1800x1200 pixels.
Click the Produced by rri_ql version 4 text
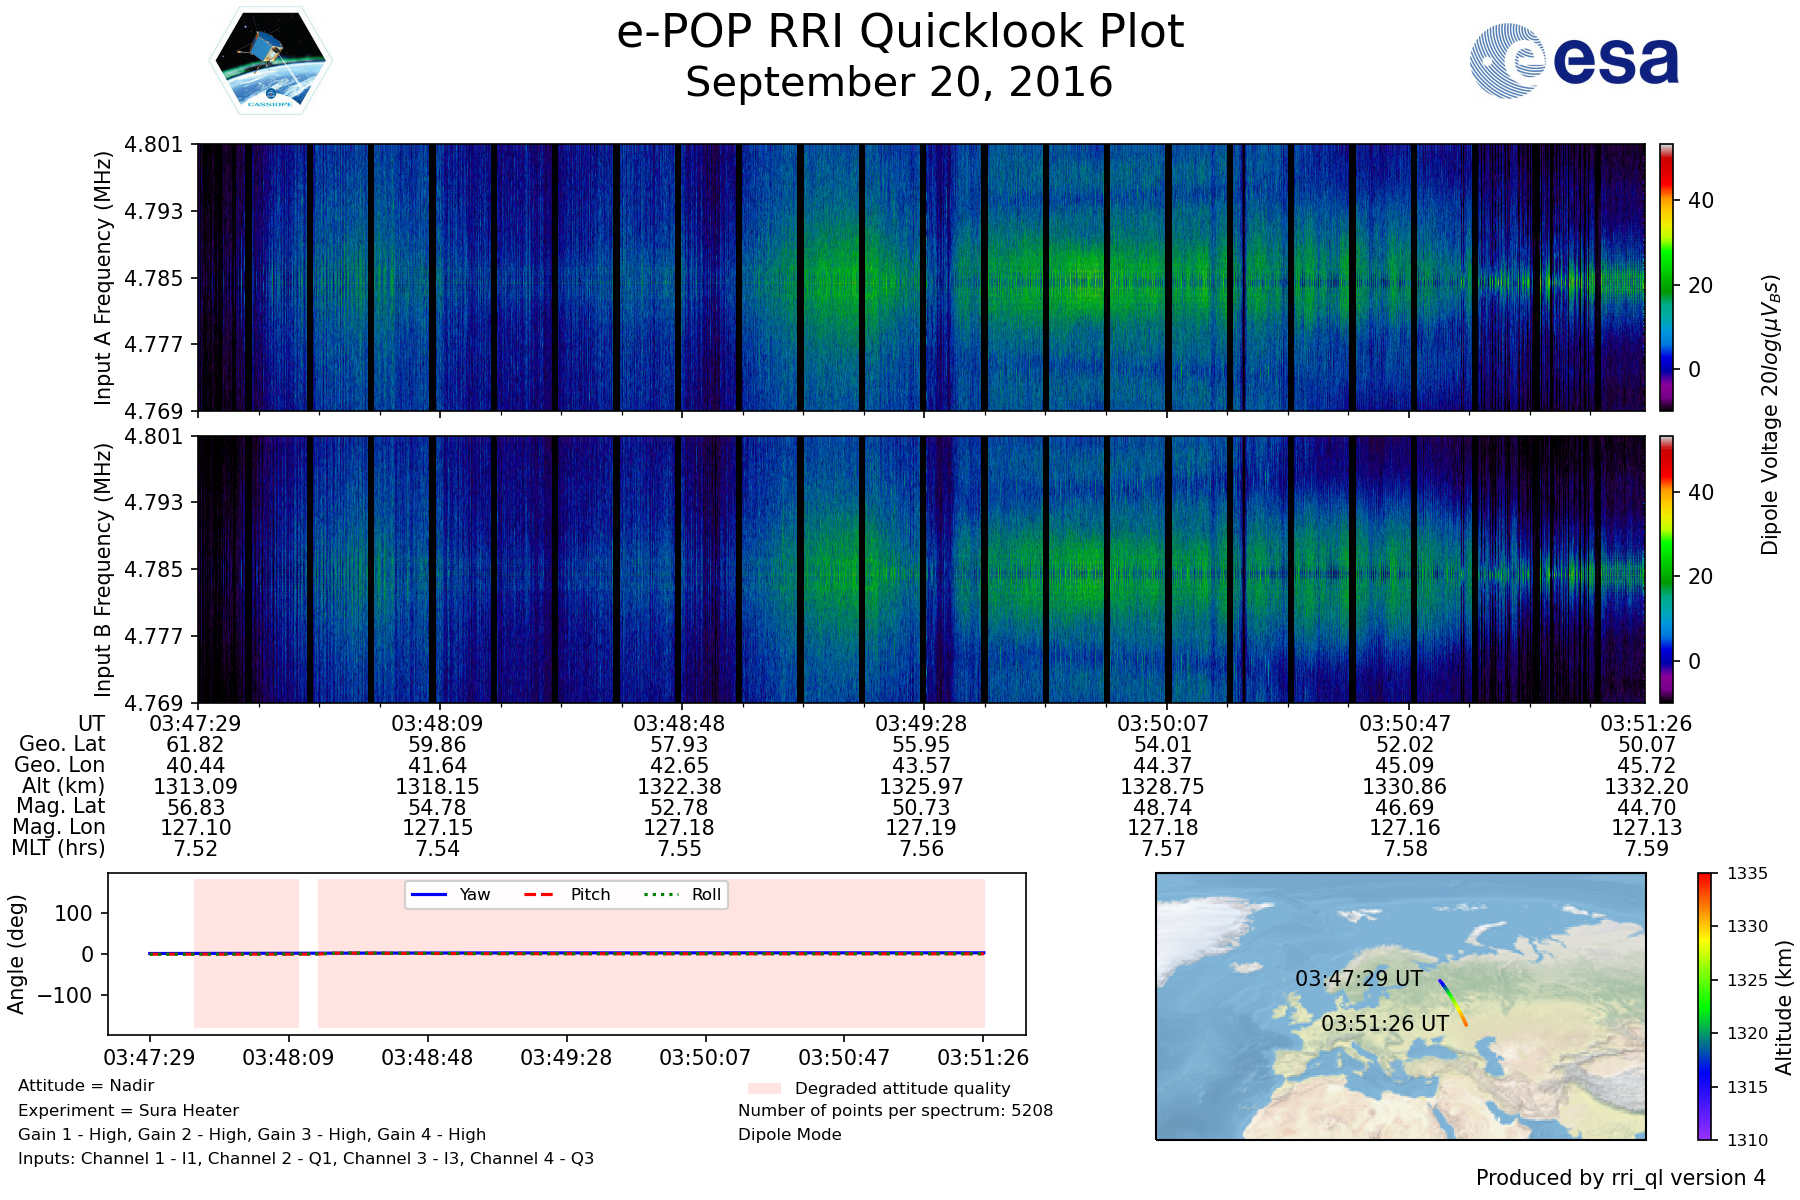[x=1620, y=1178]
